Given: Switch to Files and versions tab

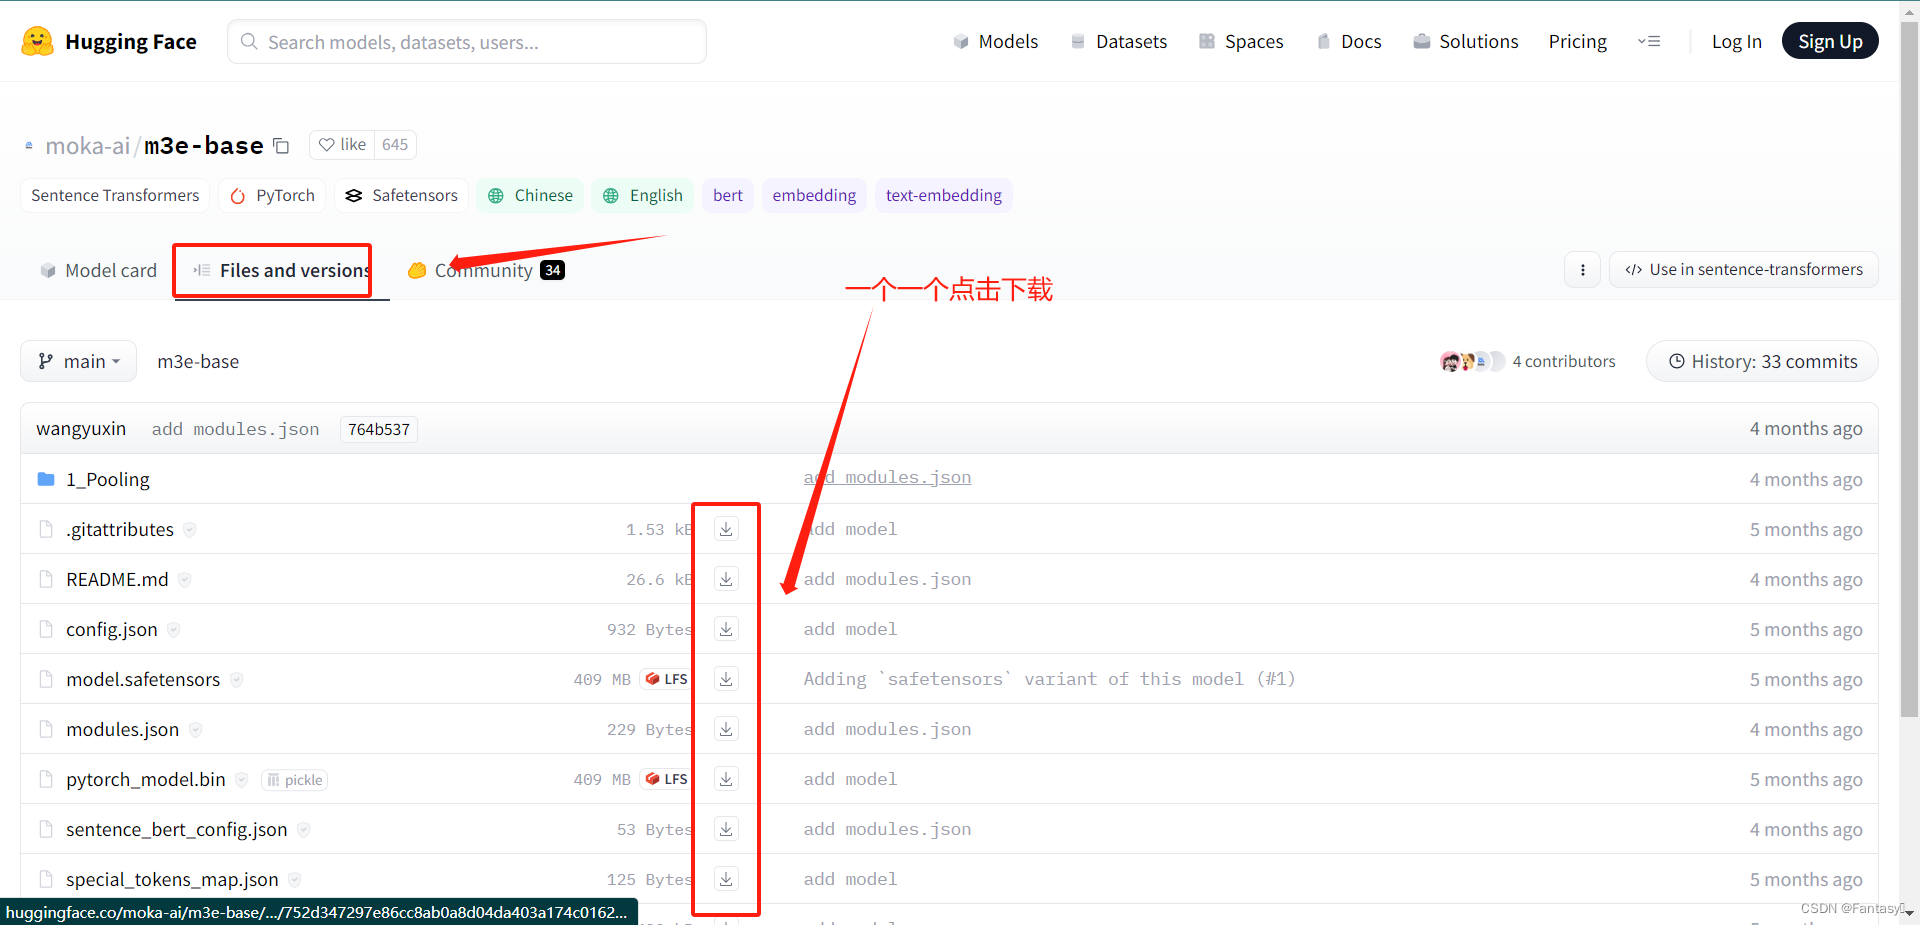Looking at the screenshot, I should pos(281,270).
